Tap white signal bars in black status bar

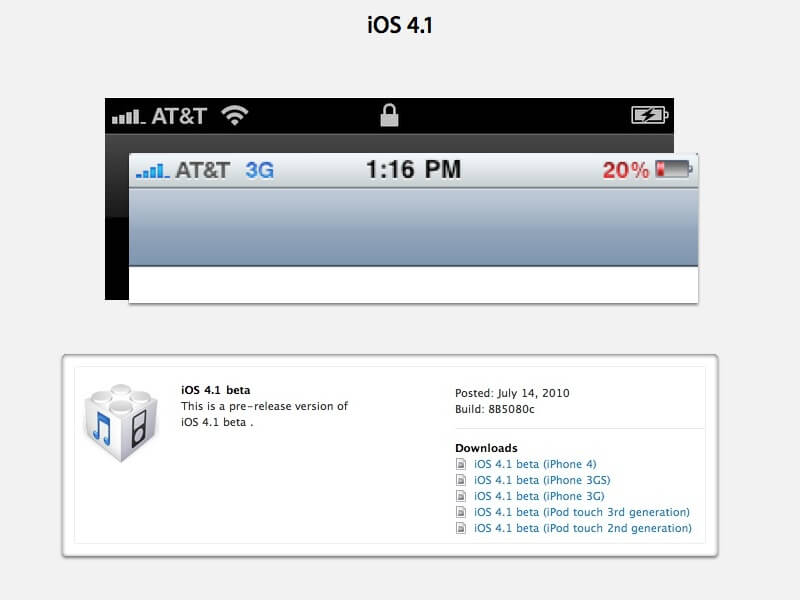(x=129, y=117)
